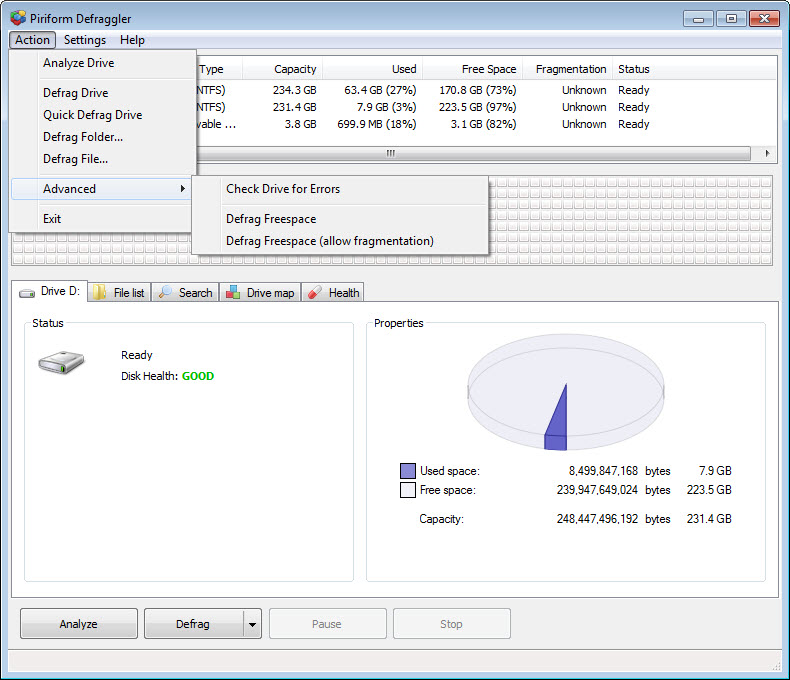Click the 223.5 GB (97%) free space cell
The width and height of the screenshot is (790, 680).
click(478, 107)
